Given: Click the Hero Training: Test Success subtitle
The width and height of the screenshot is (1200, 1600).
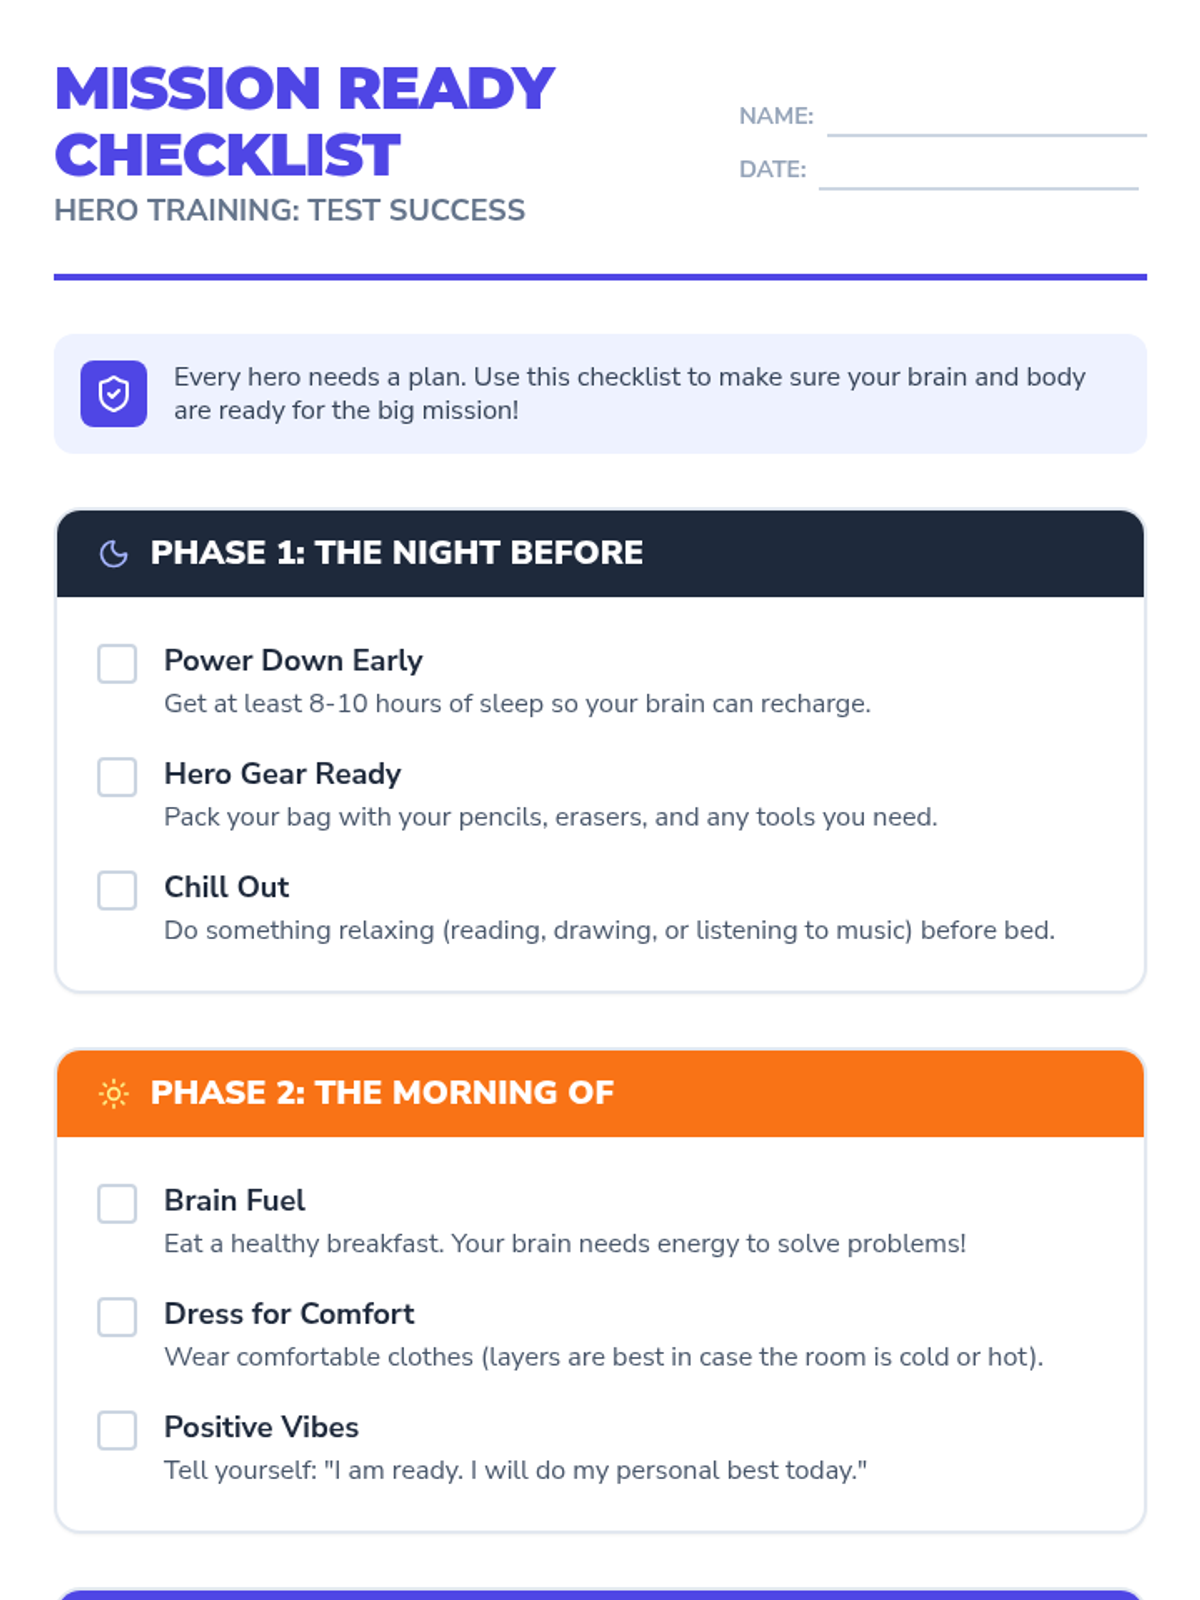Looking at the screenshot, I should [x=289, y=210].
